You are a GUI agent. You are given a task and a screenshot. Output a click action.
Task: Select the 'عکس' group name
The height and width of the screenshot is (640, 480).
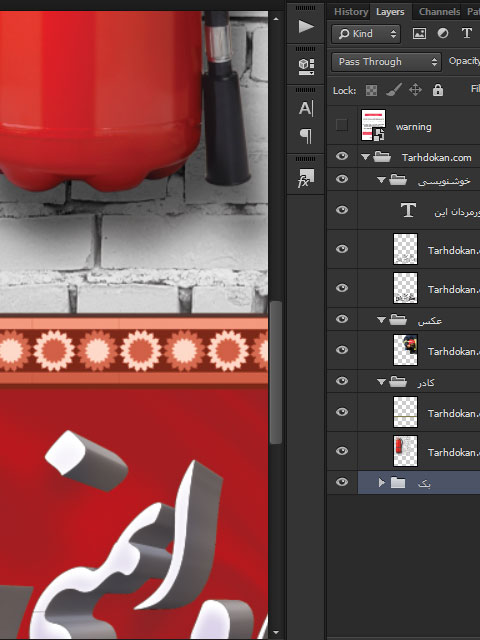click(x=430, y=321)
